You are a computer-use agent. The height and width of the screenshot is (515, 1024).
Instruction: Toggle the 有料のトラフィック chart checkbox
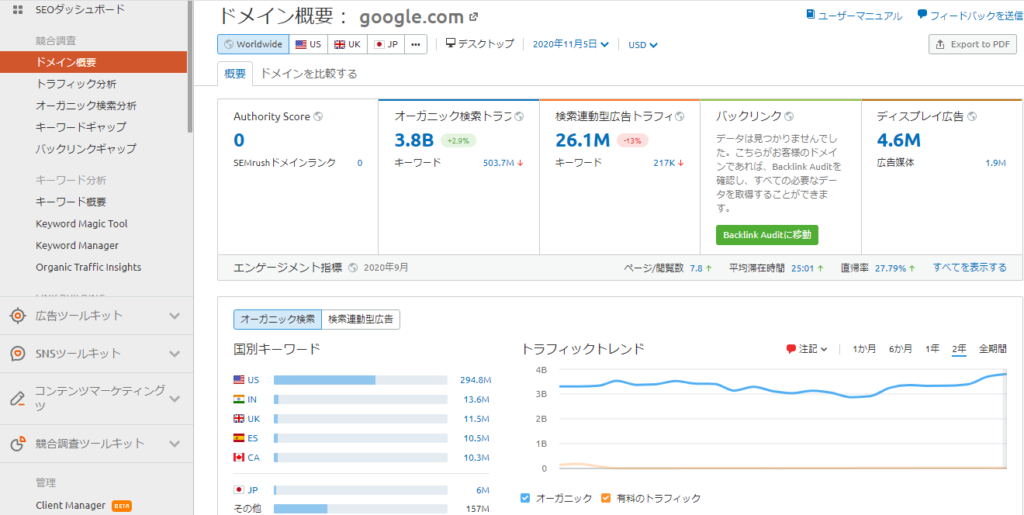click(x=605, y=498)
